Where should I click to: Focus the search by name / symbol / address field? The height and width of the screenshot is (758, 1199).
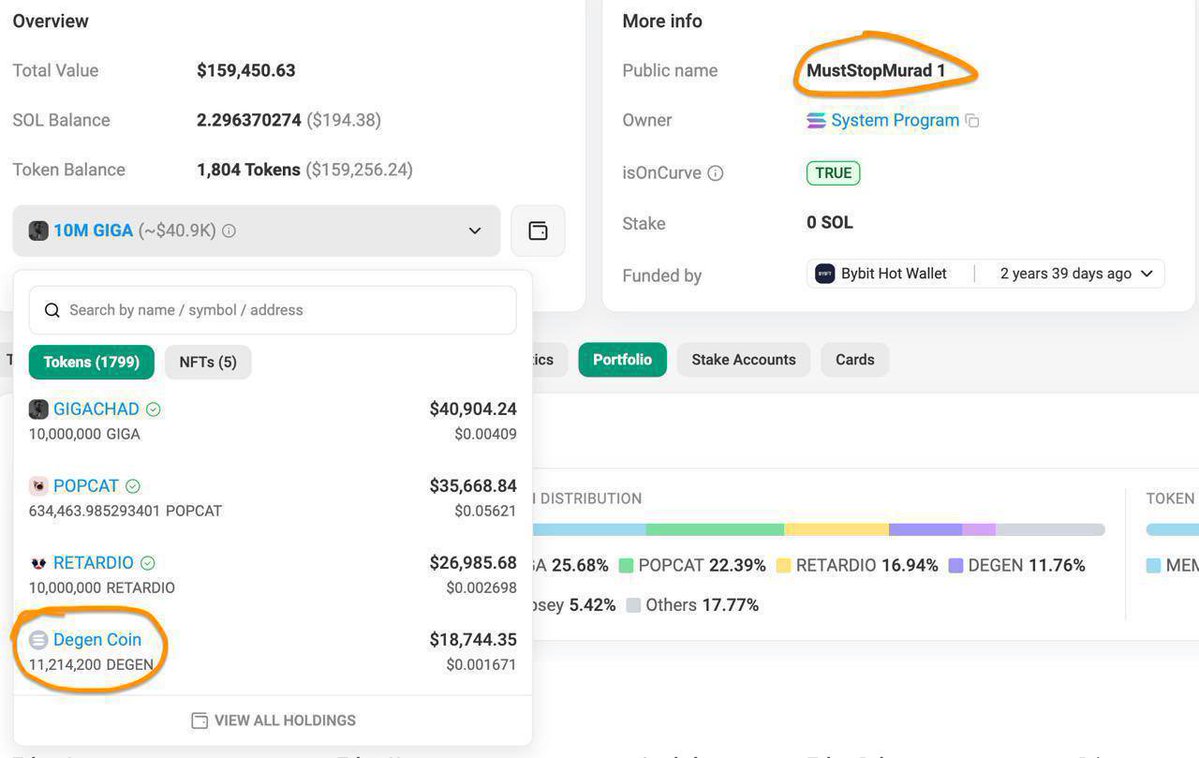tap(273, 310)
